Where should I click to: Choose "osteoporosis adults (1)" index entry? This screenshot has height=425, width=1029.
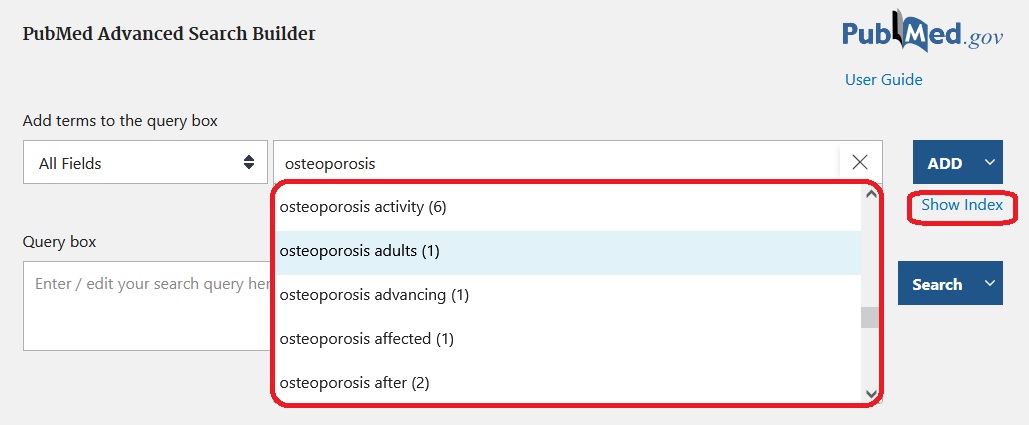pos(360,251)
